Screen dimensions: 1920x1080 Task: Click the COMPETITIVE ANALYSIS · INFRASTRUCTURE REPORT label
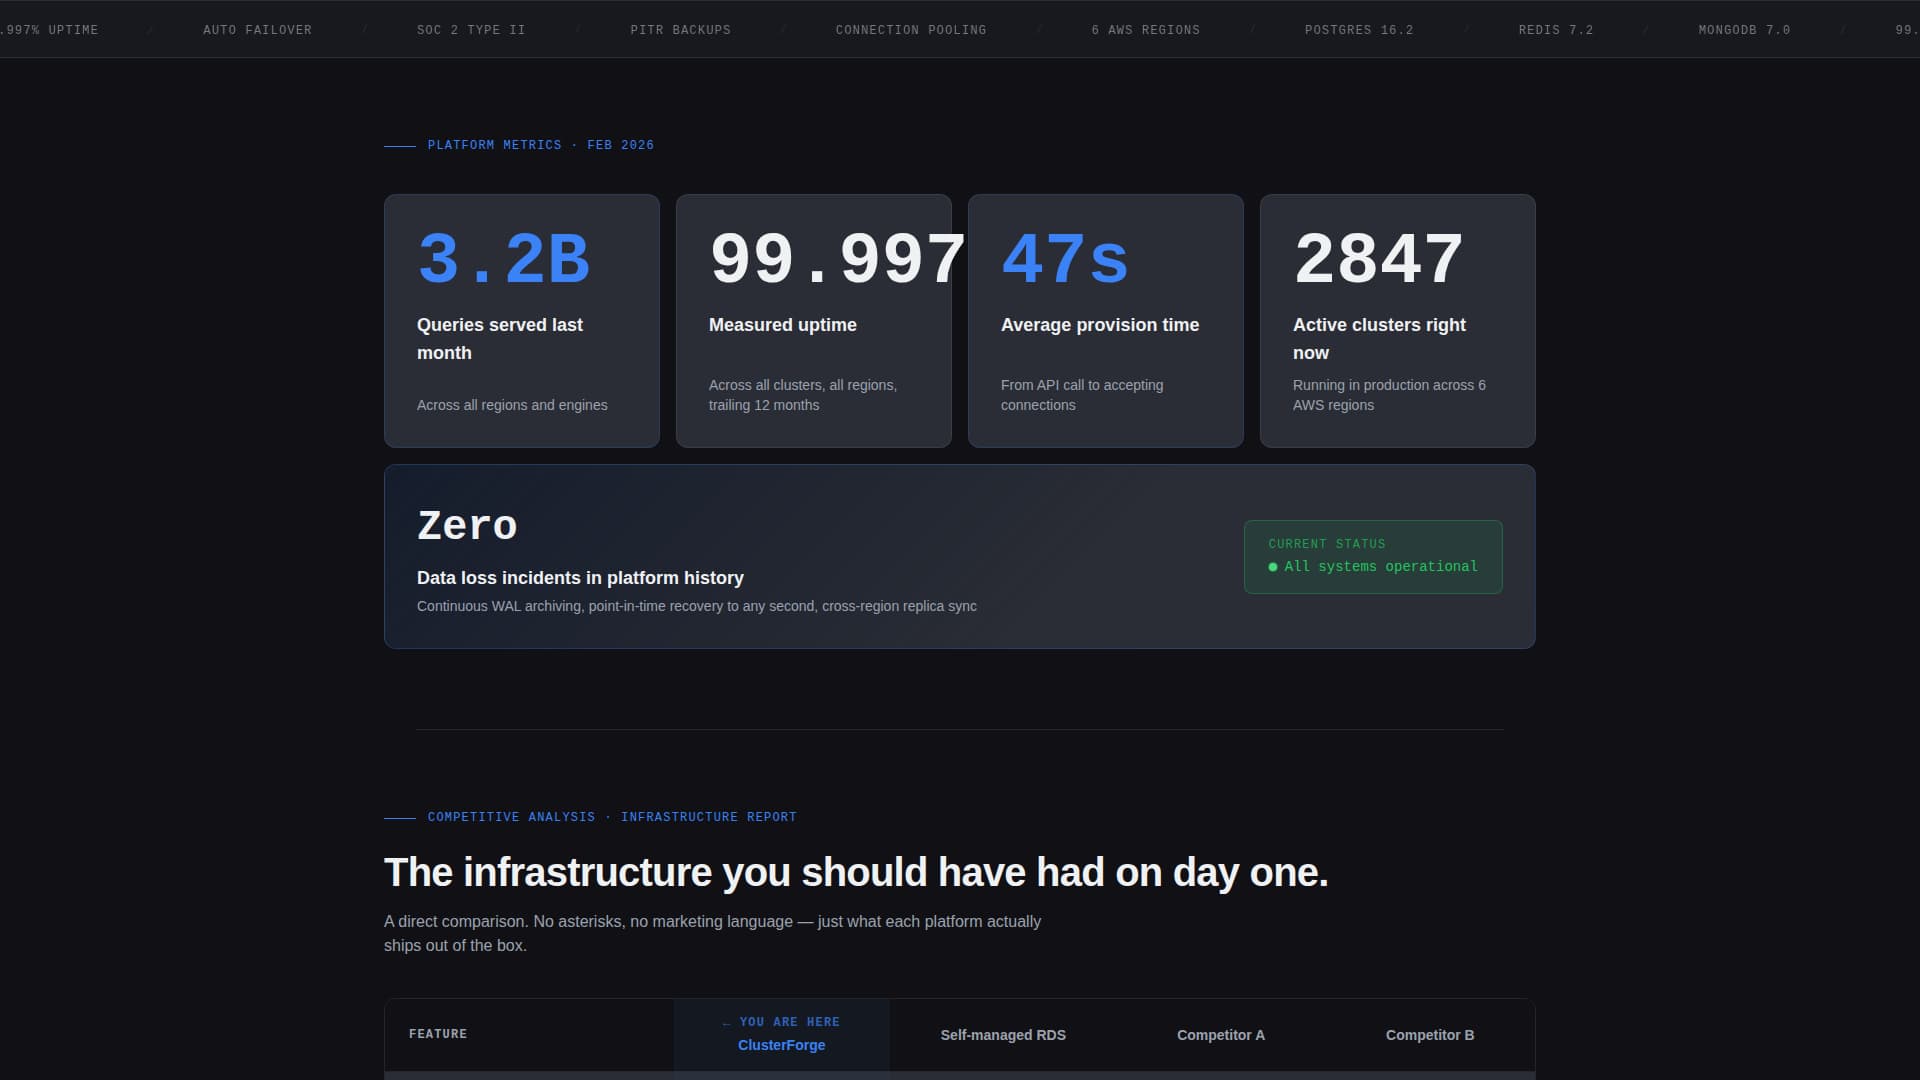pyautogui.click(x=612, y=817)
